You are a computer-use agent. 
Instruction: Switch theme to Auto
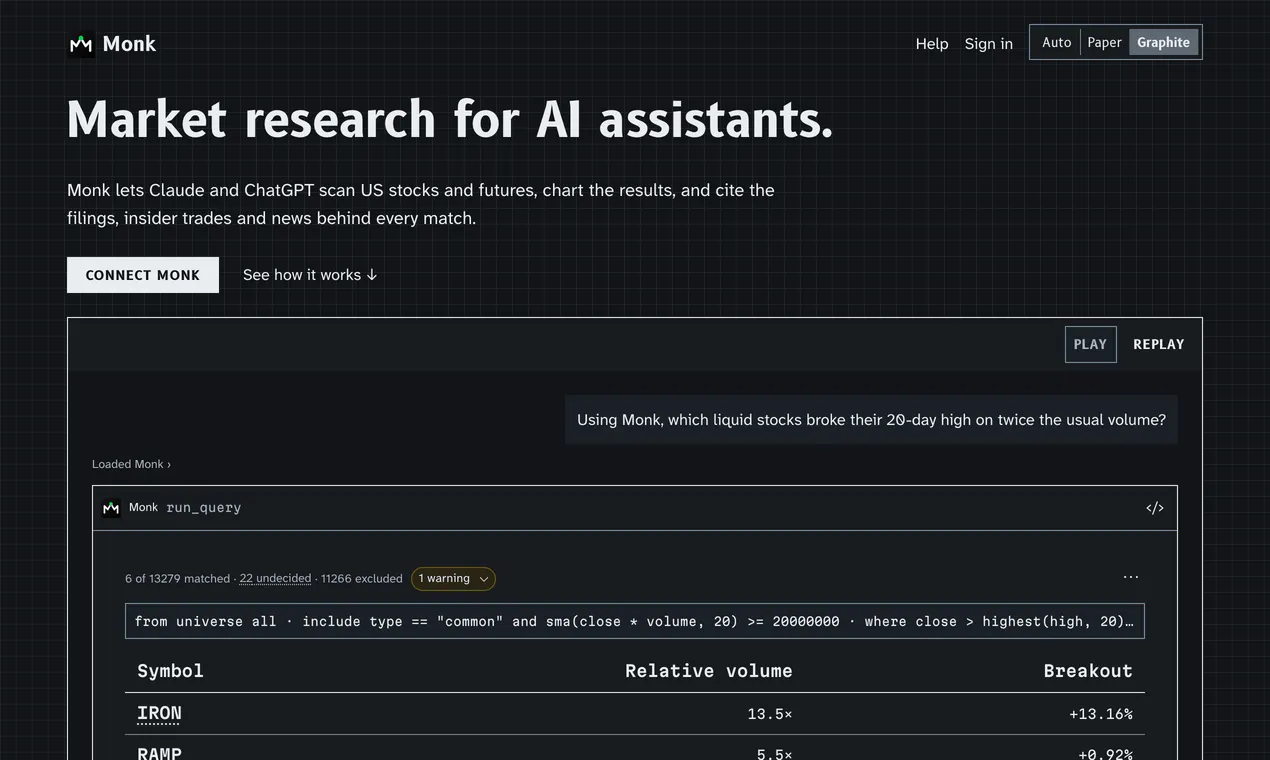point(1056,42)
